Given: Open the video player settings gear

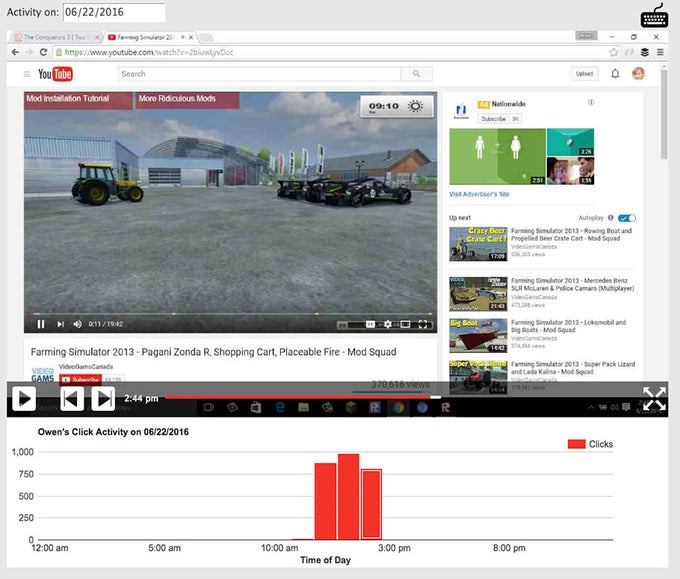Looking at the screenshot, I should pyautogui.click(x=388, y=324).
